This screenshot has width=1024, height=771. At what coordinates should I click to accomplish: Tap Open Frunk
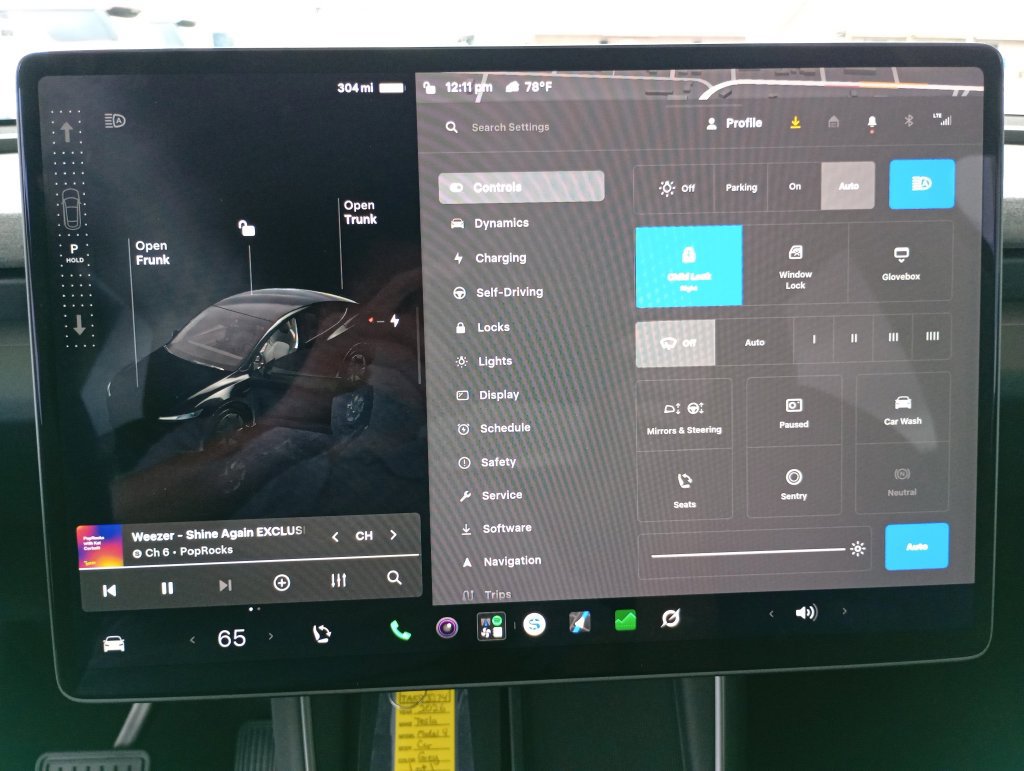(x=152, y=253)
